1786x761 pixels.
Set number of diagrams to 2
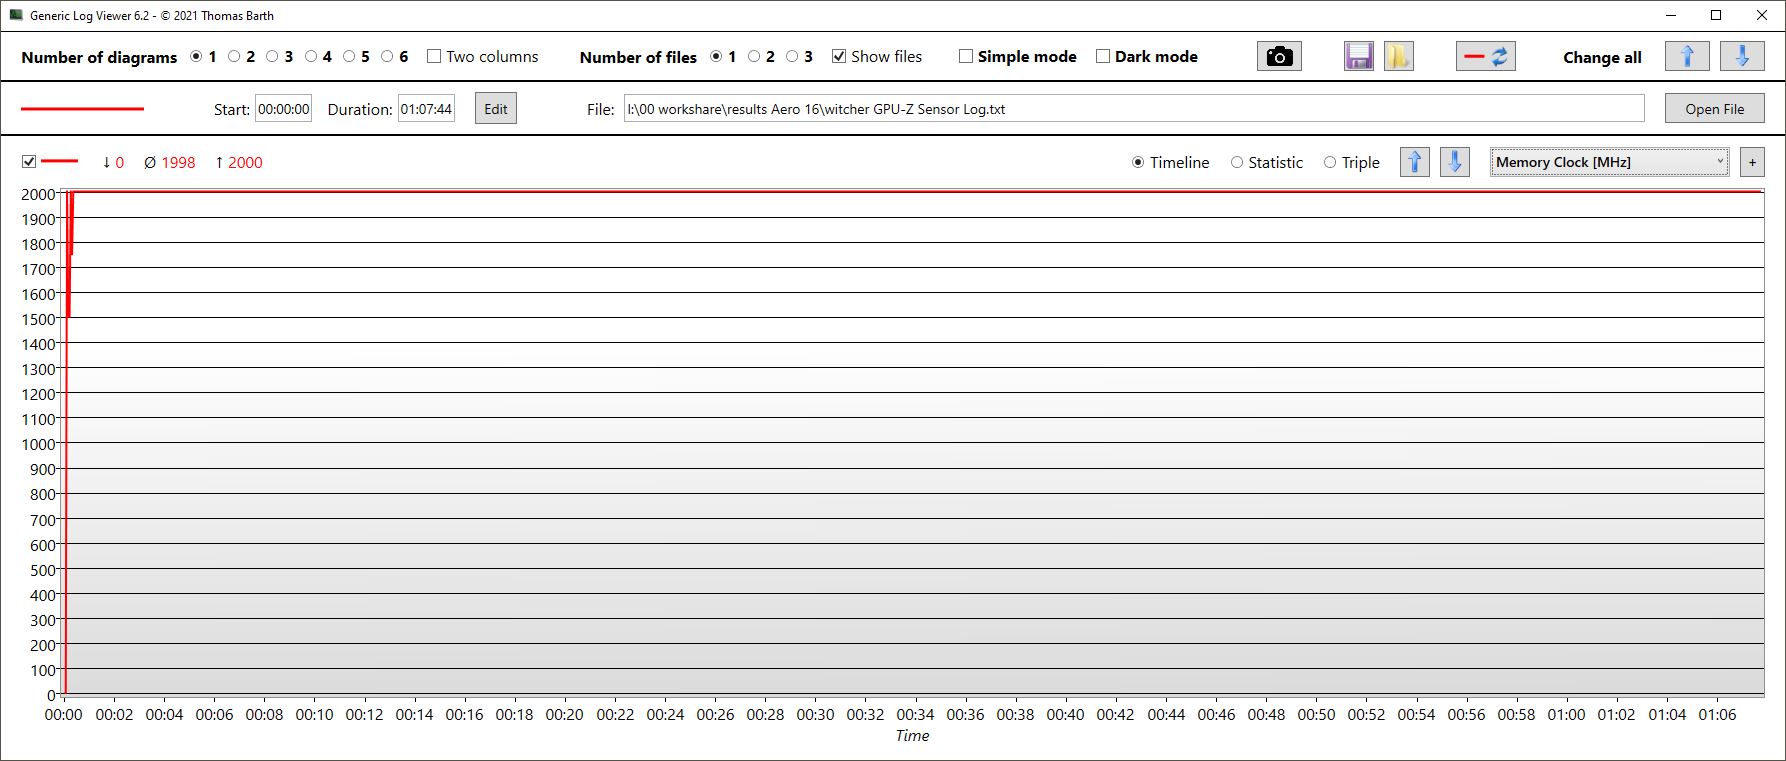pos(234,57)
